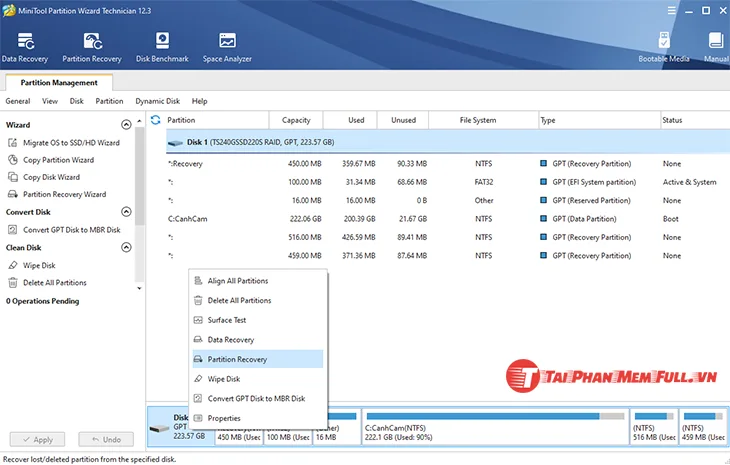This screenshot has width=730, height=465.
Task: Click the MiniTool app logo in title bar
Action: (8, 10)
